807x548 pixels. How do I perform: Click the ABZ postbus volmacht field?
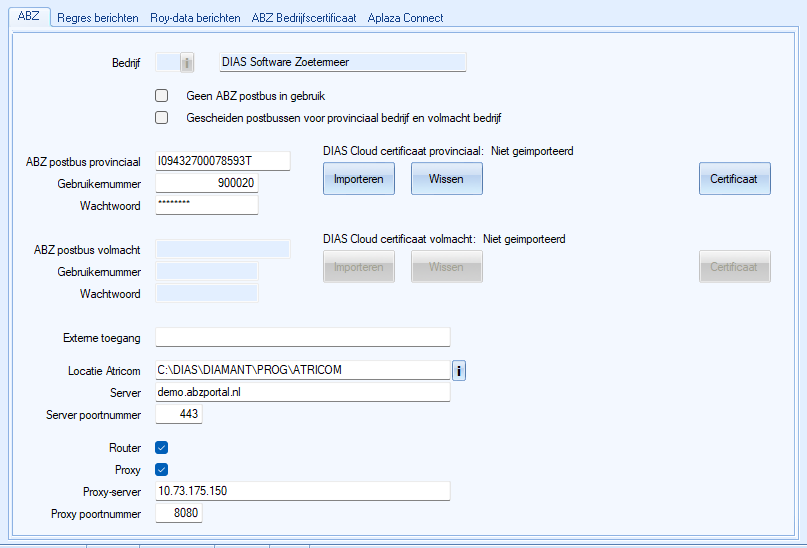pos(223,249)
